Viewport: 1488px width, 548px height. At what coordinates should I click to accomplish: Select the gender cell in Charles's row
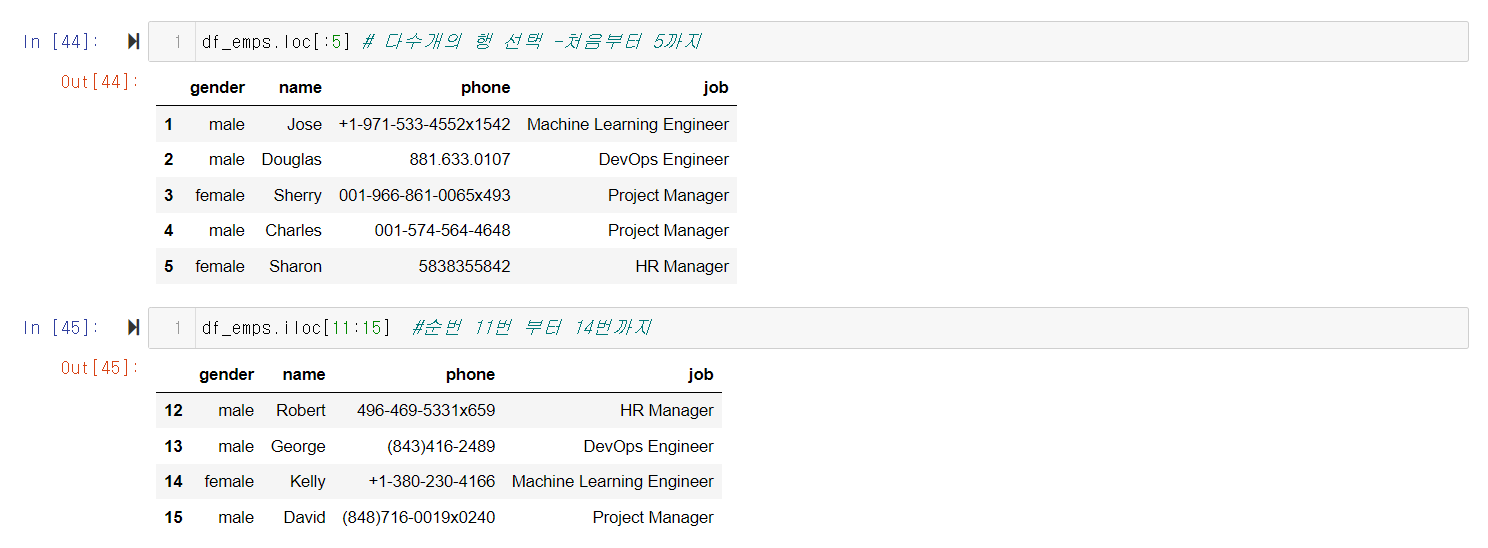[x=227, y=230]
